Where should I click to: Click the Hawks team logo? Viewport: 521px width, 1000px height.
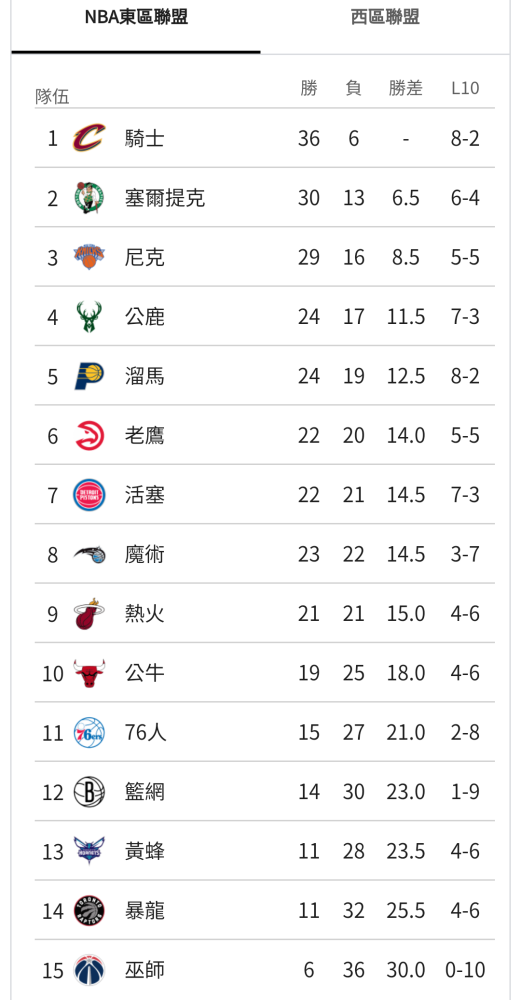(x=89, y=436)
